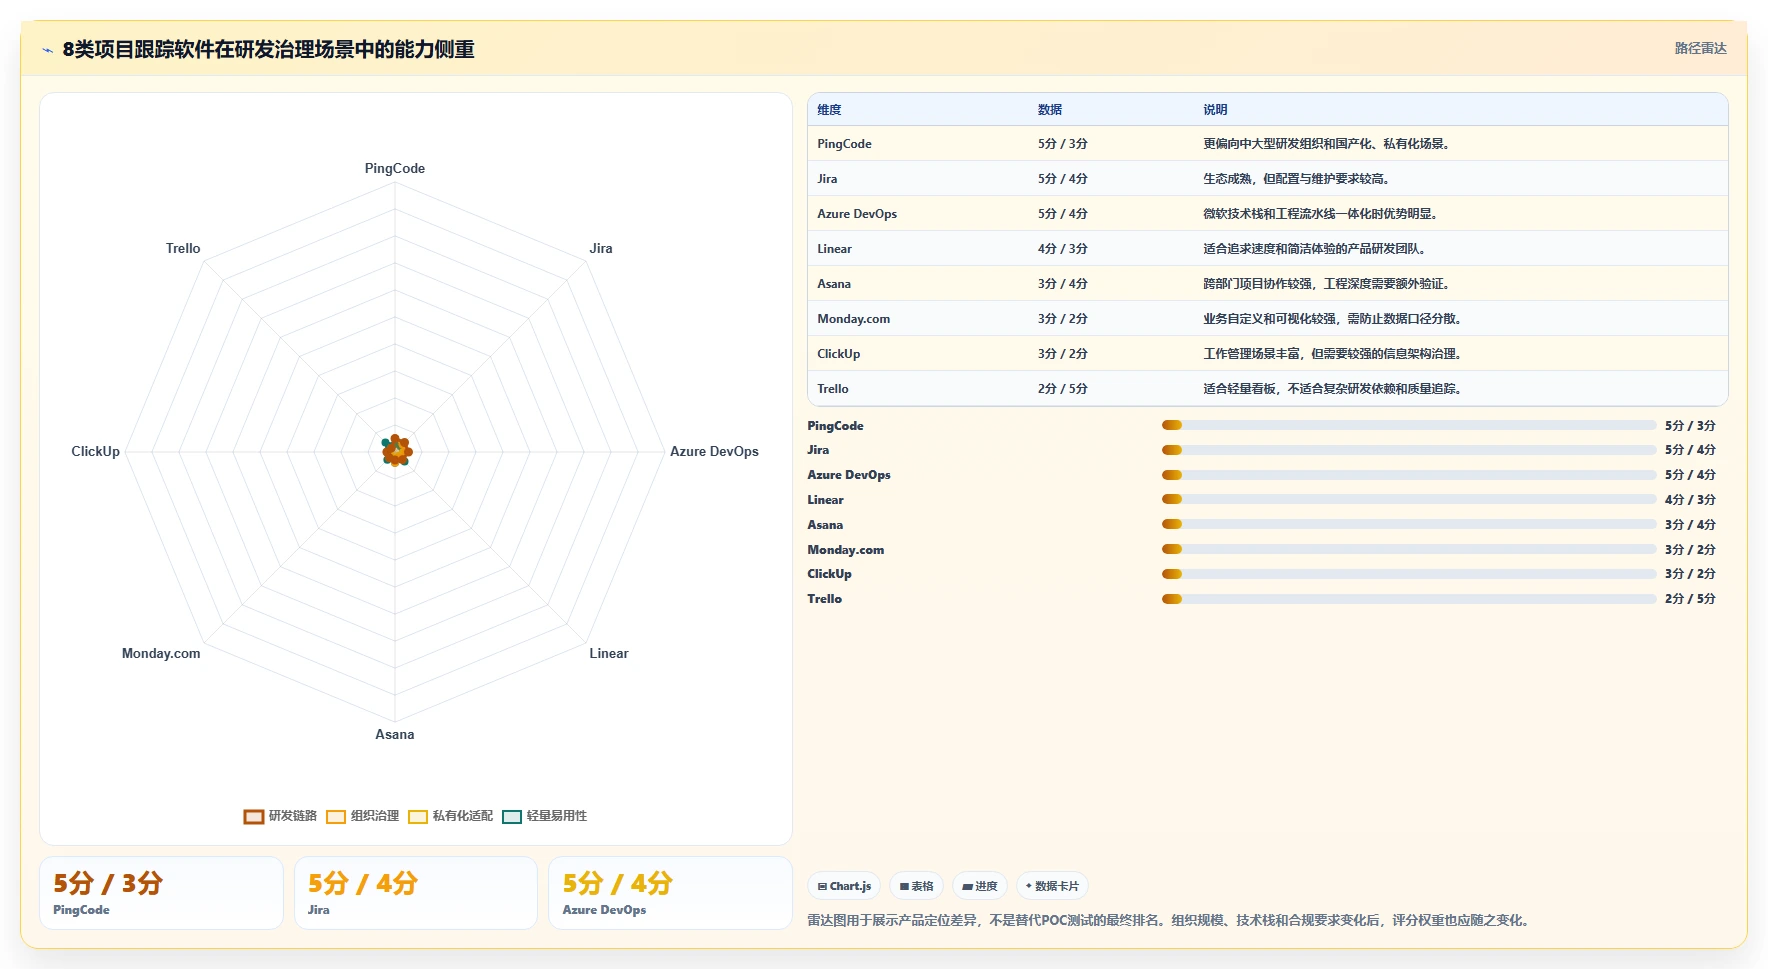This screenshot has width=1768, height=969.
Task: Toggle the 研发链路 legend swatch
Action: coord(254,817)
